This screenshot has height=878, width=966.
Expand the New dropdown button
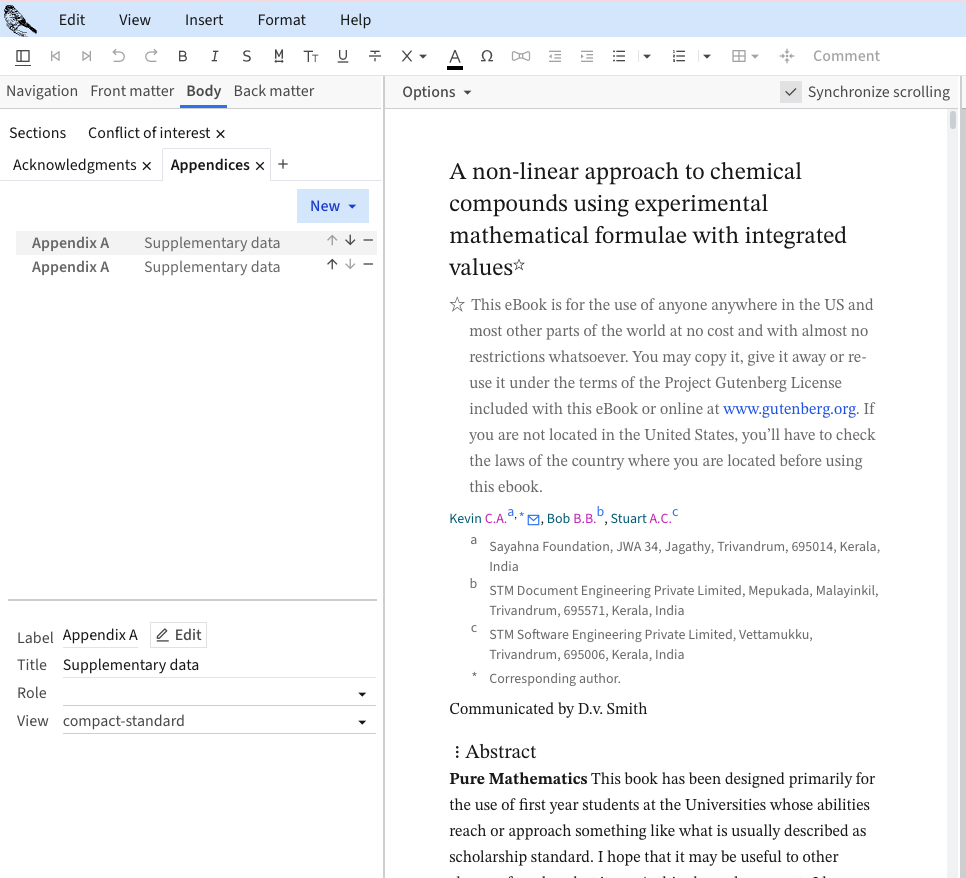(332, 206)
